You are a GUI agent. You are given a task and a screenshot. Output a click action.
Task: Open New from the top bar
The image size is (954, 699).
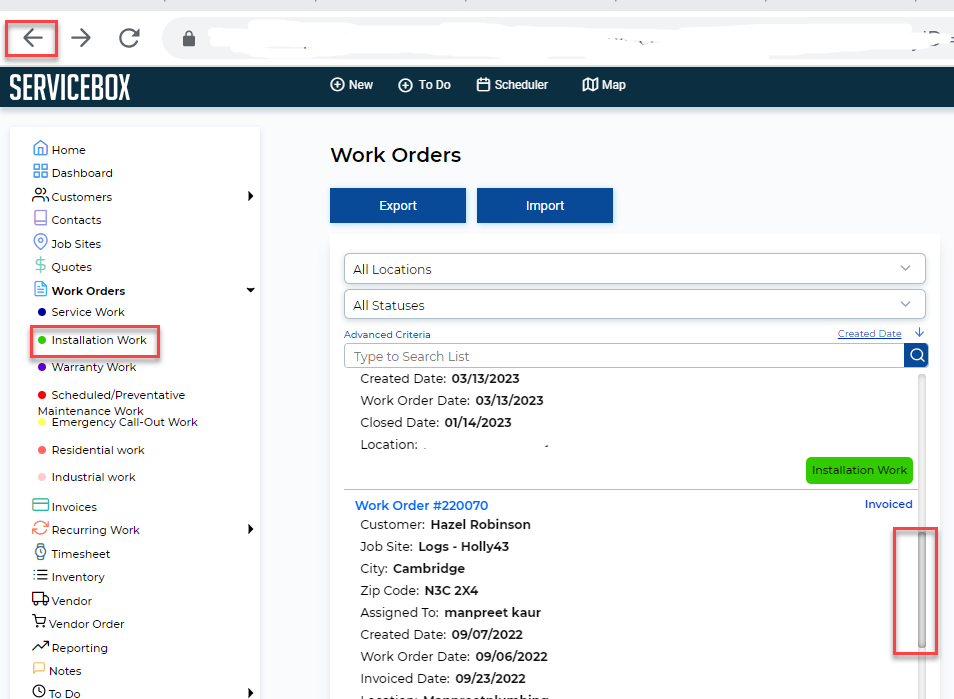[352, 85]
